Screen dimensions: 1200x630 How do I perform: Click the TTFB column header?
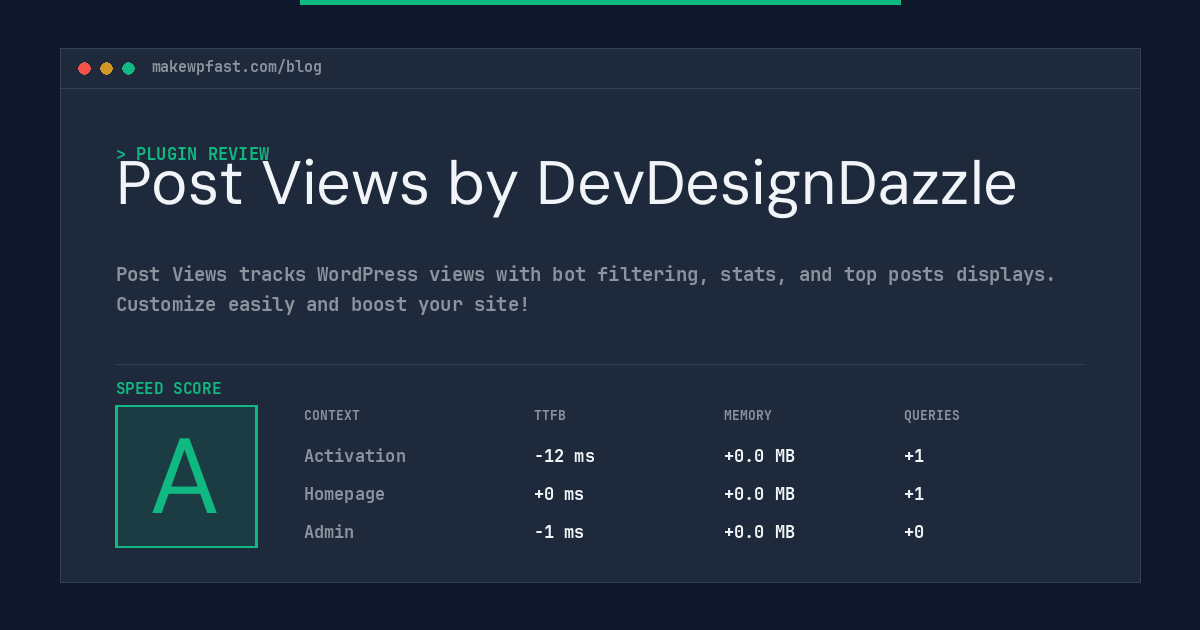pyautogui.click(x=550, y=416)
